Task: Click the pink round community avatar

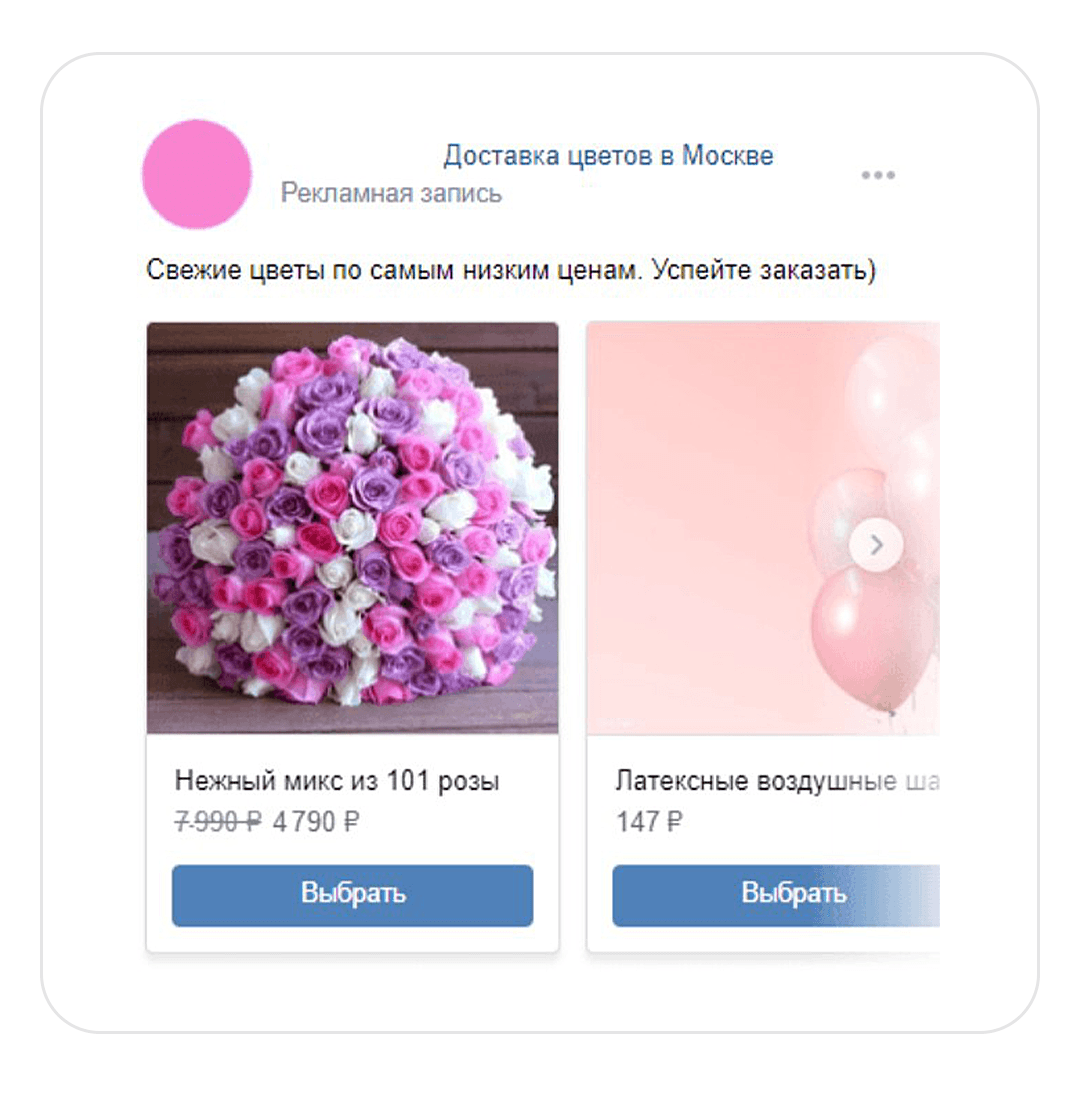Action: [197, 174]
